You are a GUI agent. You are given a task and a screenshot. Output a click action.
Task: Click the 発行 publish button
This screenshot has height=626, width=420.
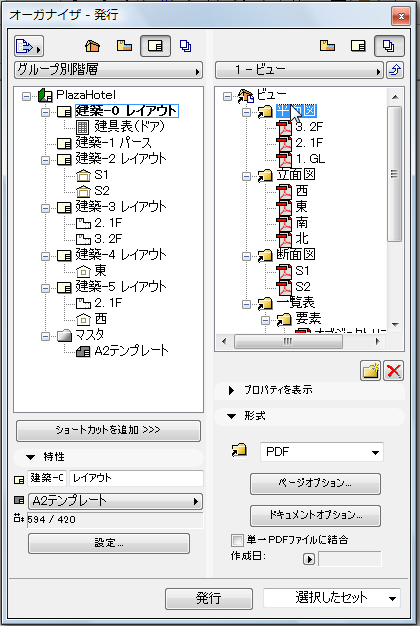pos(209,598)
